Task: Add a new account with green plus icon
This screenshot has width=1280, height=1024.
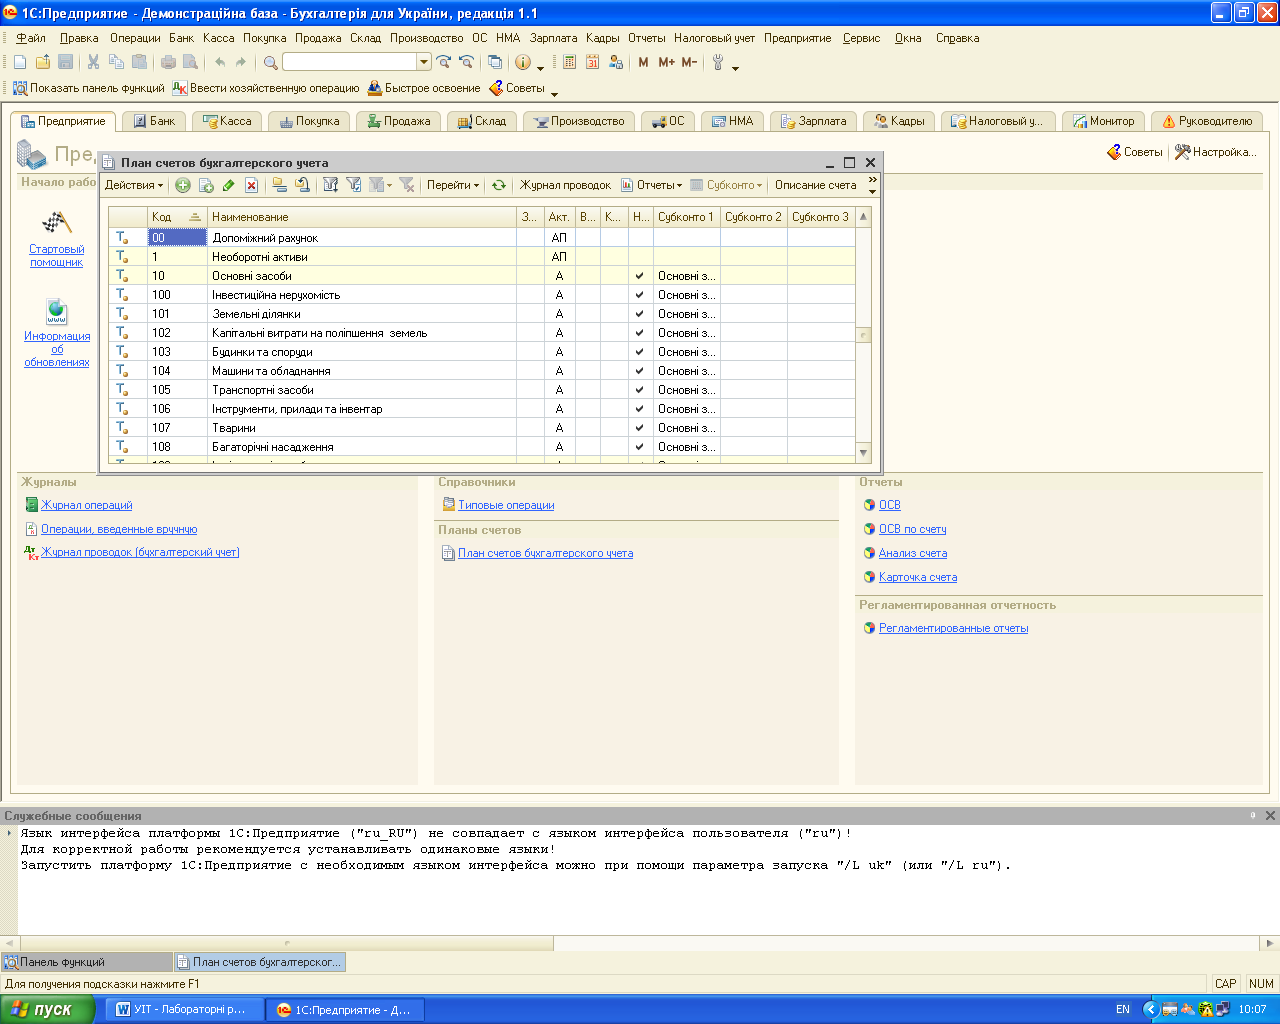Action: click(x=183, y=185)
